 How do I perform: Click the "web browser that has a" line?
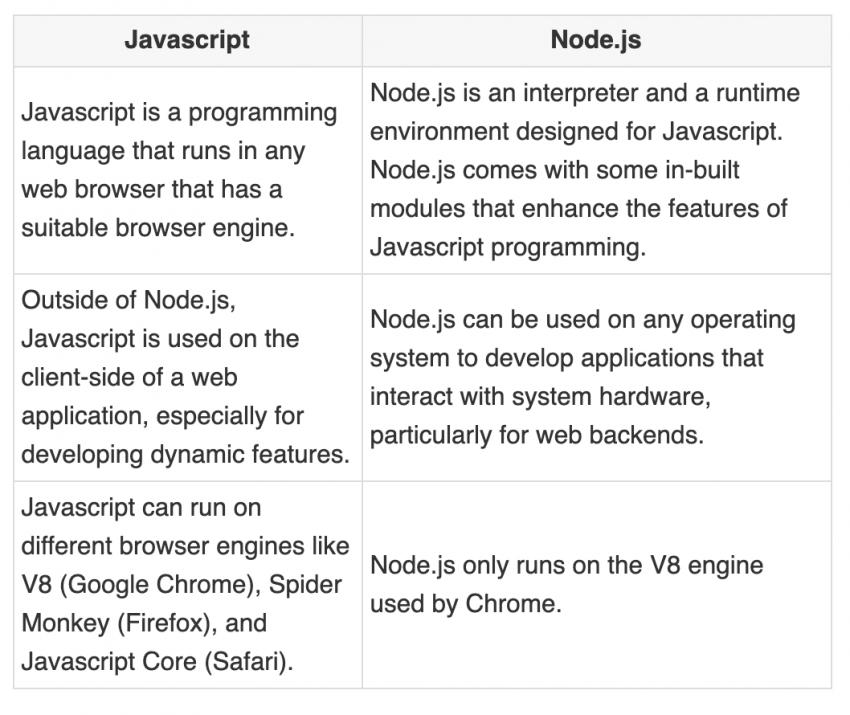(x=151, y=189)
